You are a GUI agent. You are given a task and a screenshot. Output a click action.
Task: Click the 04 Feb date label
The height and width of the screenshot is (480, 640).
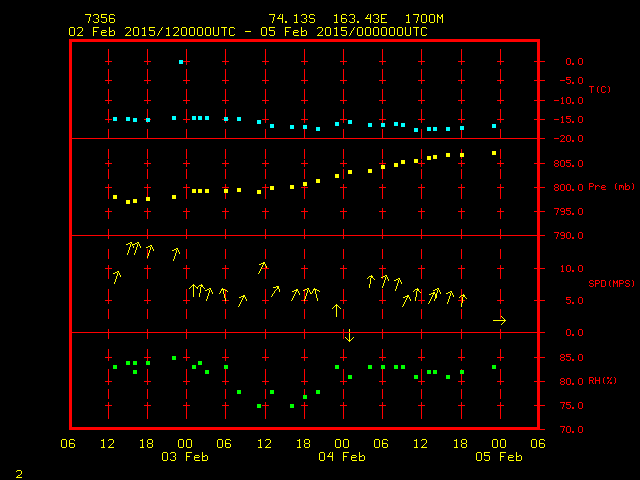(341, 457)
